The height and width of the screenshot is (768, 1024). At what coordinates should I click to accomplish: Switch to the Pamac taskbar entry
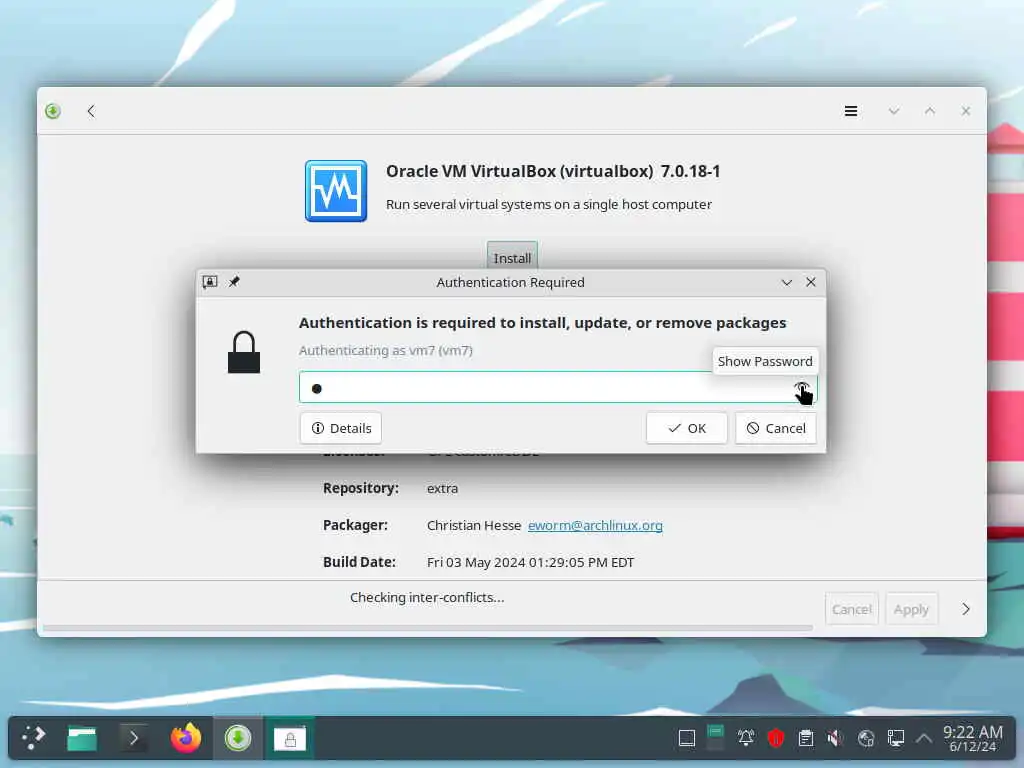click(x=238, y=738)
